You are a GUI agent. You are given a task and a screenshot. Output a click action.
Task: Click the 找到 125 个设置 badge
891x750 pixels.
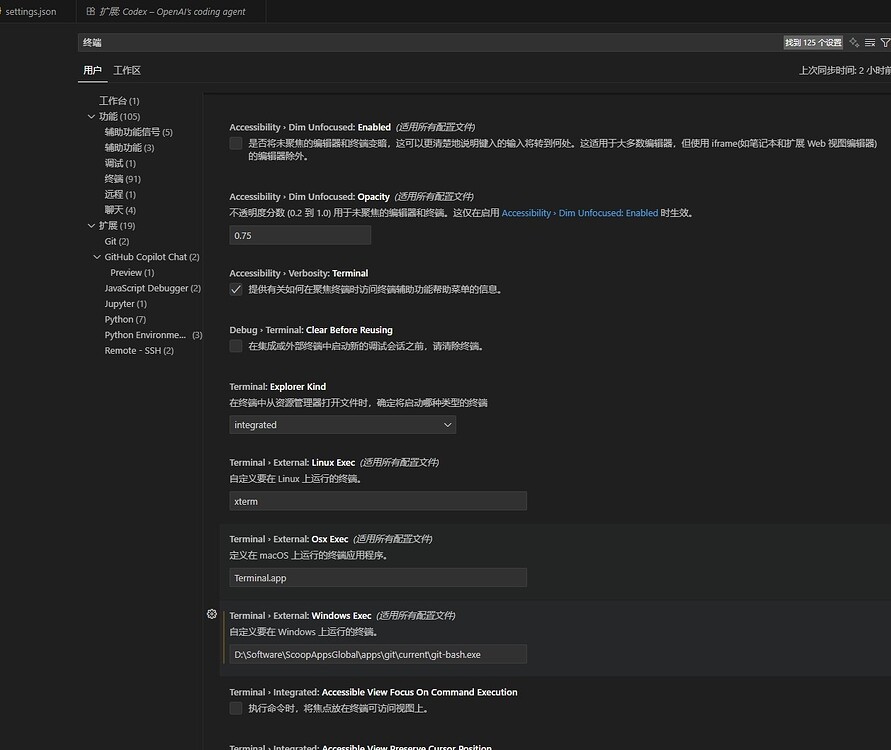pos(813,43)
